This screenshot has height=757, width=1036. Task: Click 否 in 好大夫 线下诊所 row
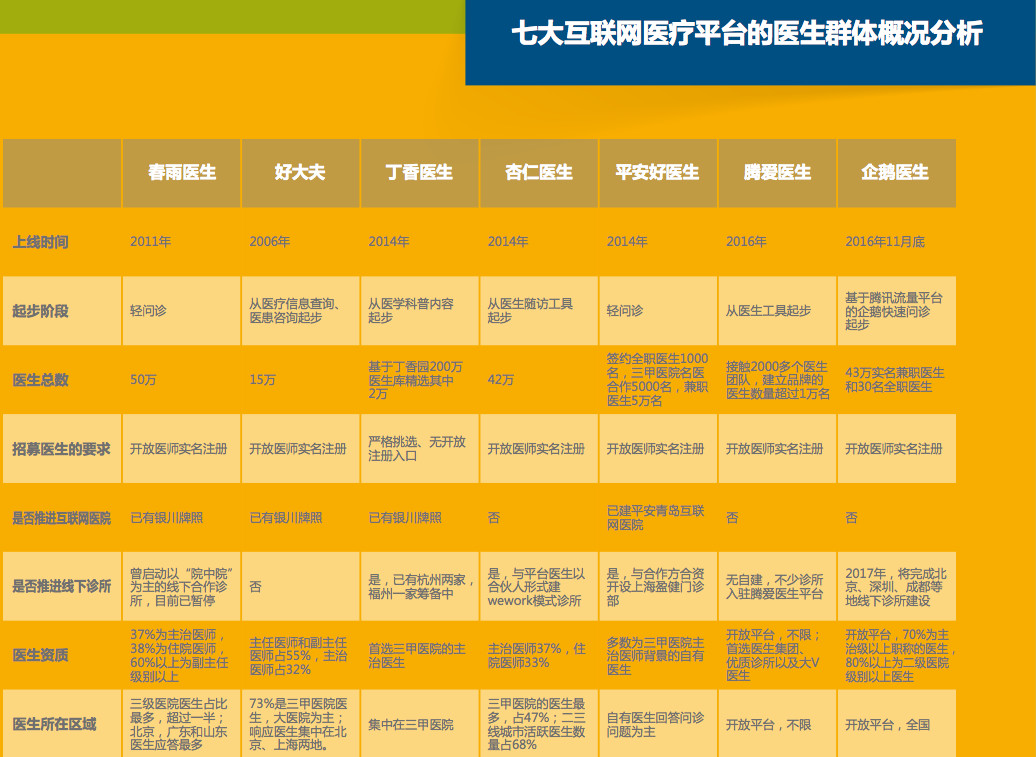255,587
